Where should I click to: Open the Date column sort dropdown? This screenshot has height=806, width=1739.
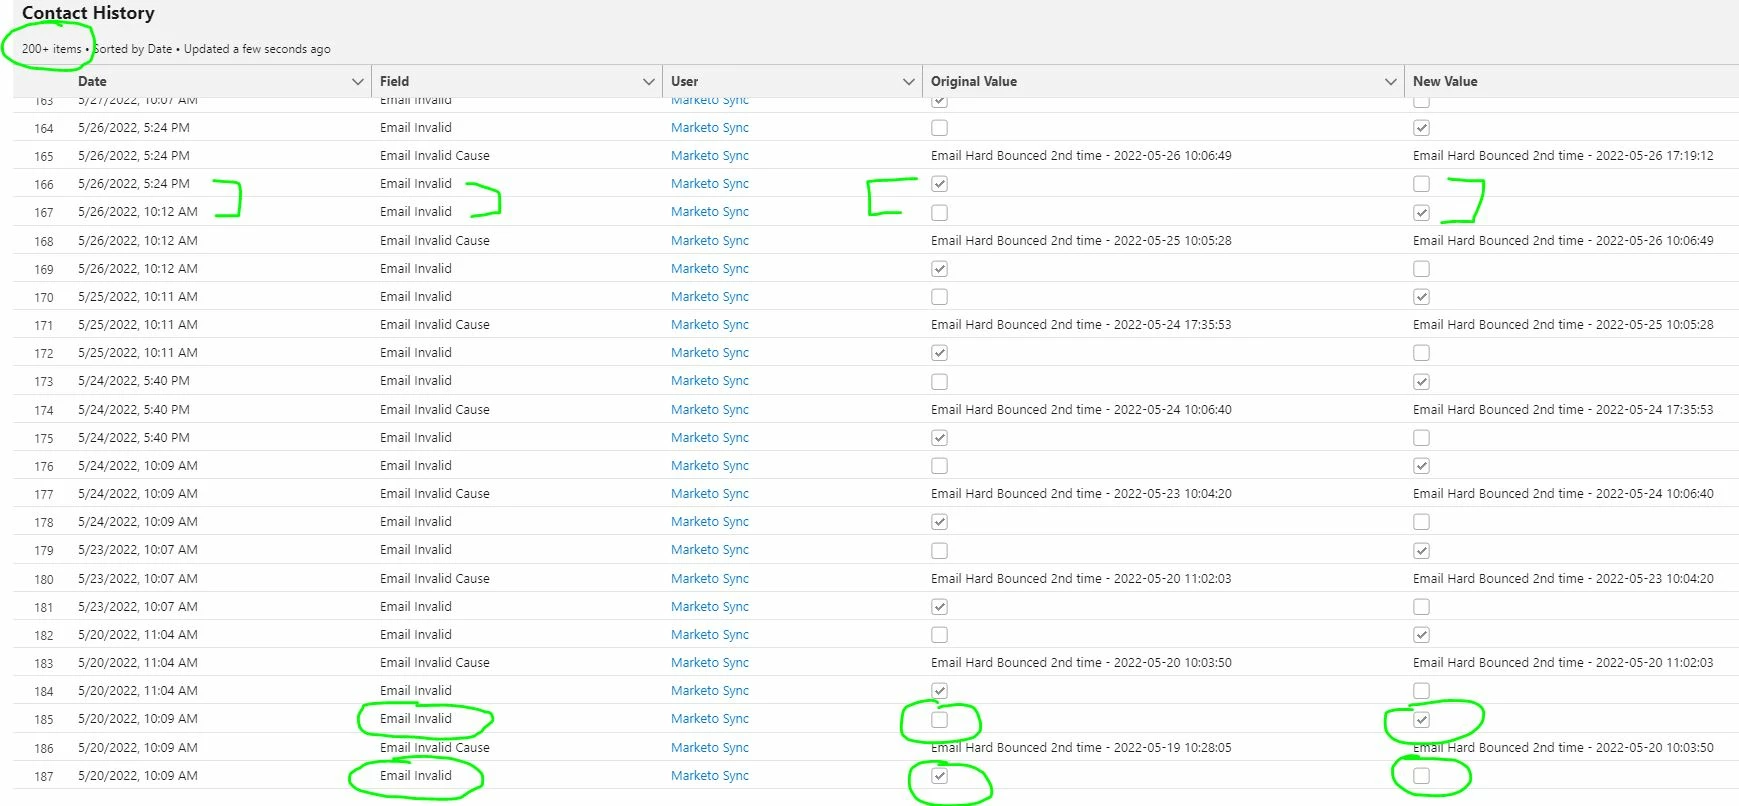pos(357,81)
